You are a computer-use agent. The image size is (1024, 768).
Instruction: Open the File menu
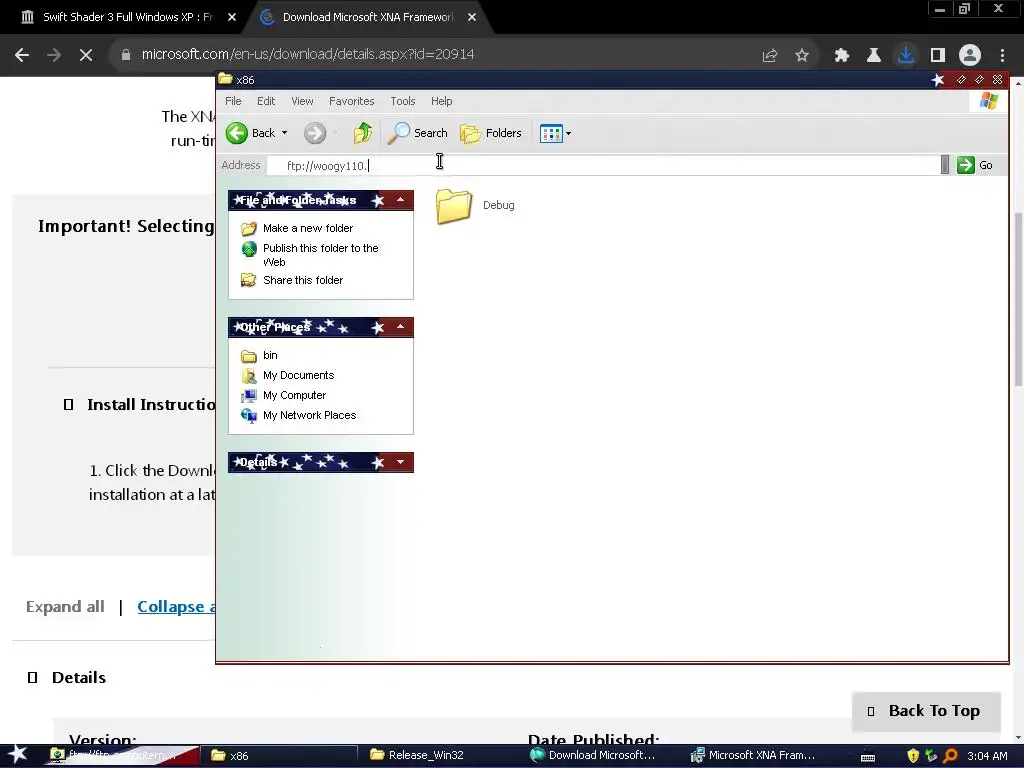[x=233, y=101]
